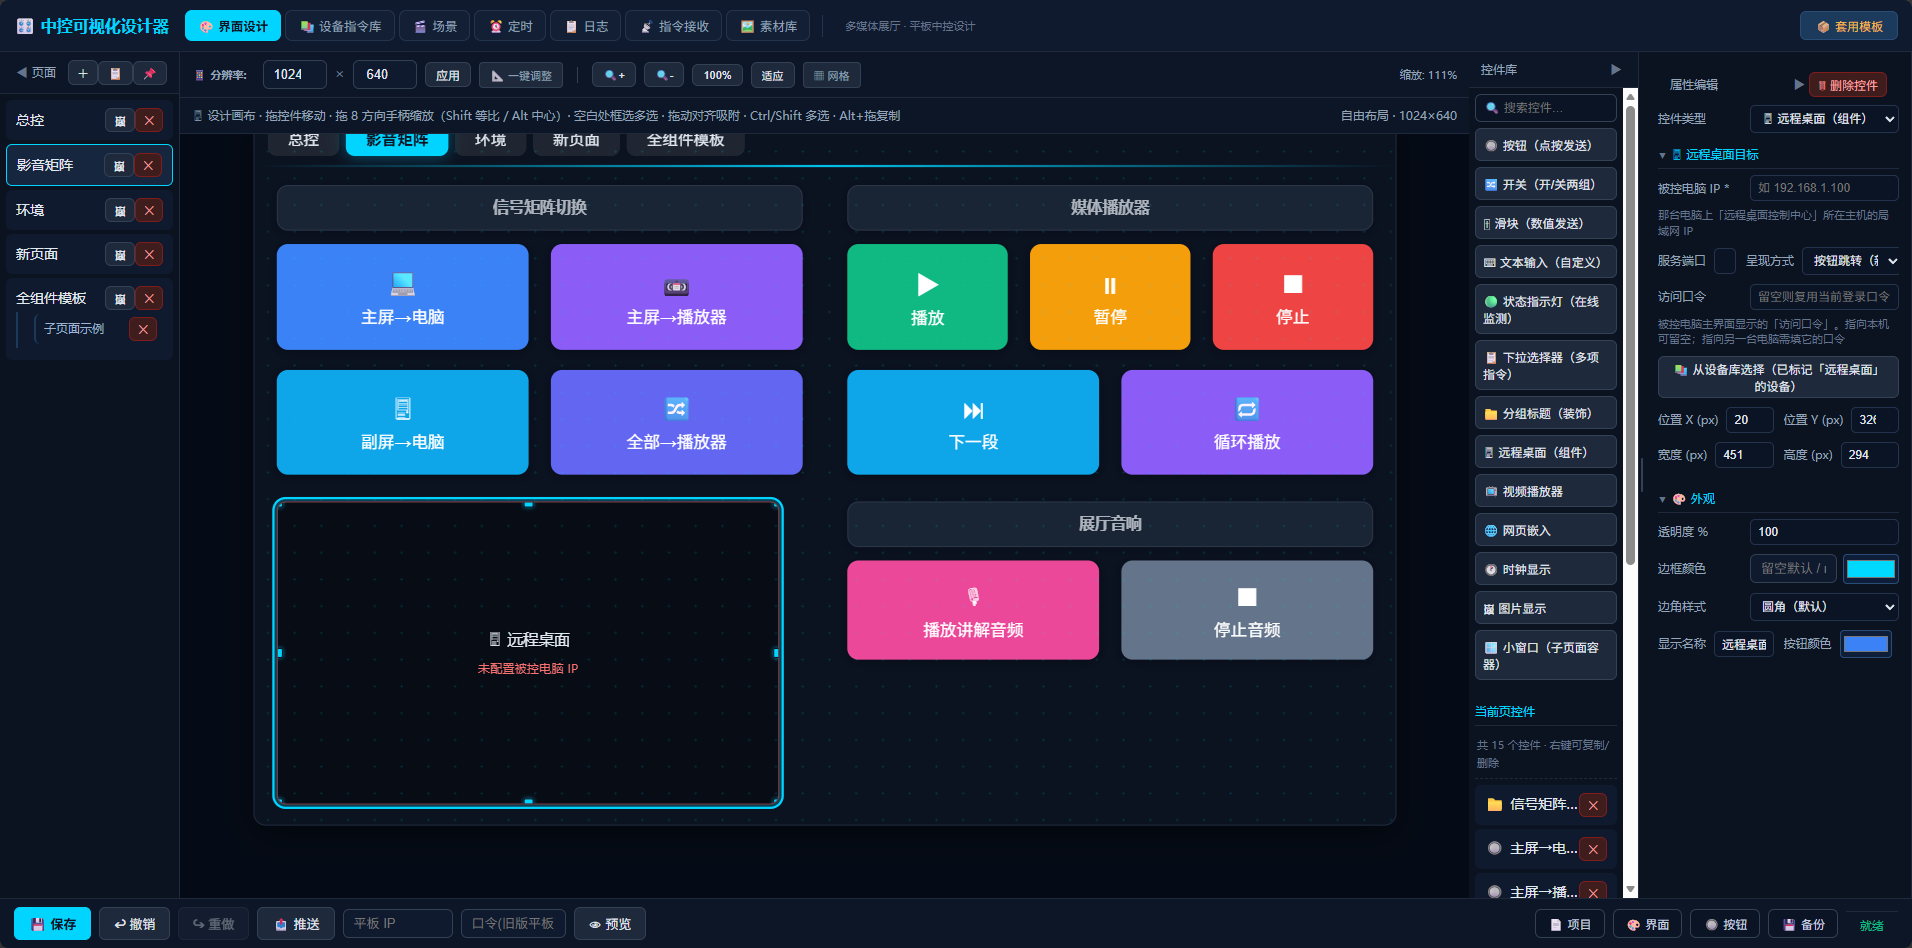Open the 边角样式 dropdown
This screenshot has width=1912, height=948.
click(x=1824, y=606)
